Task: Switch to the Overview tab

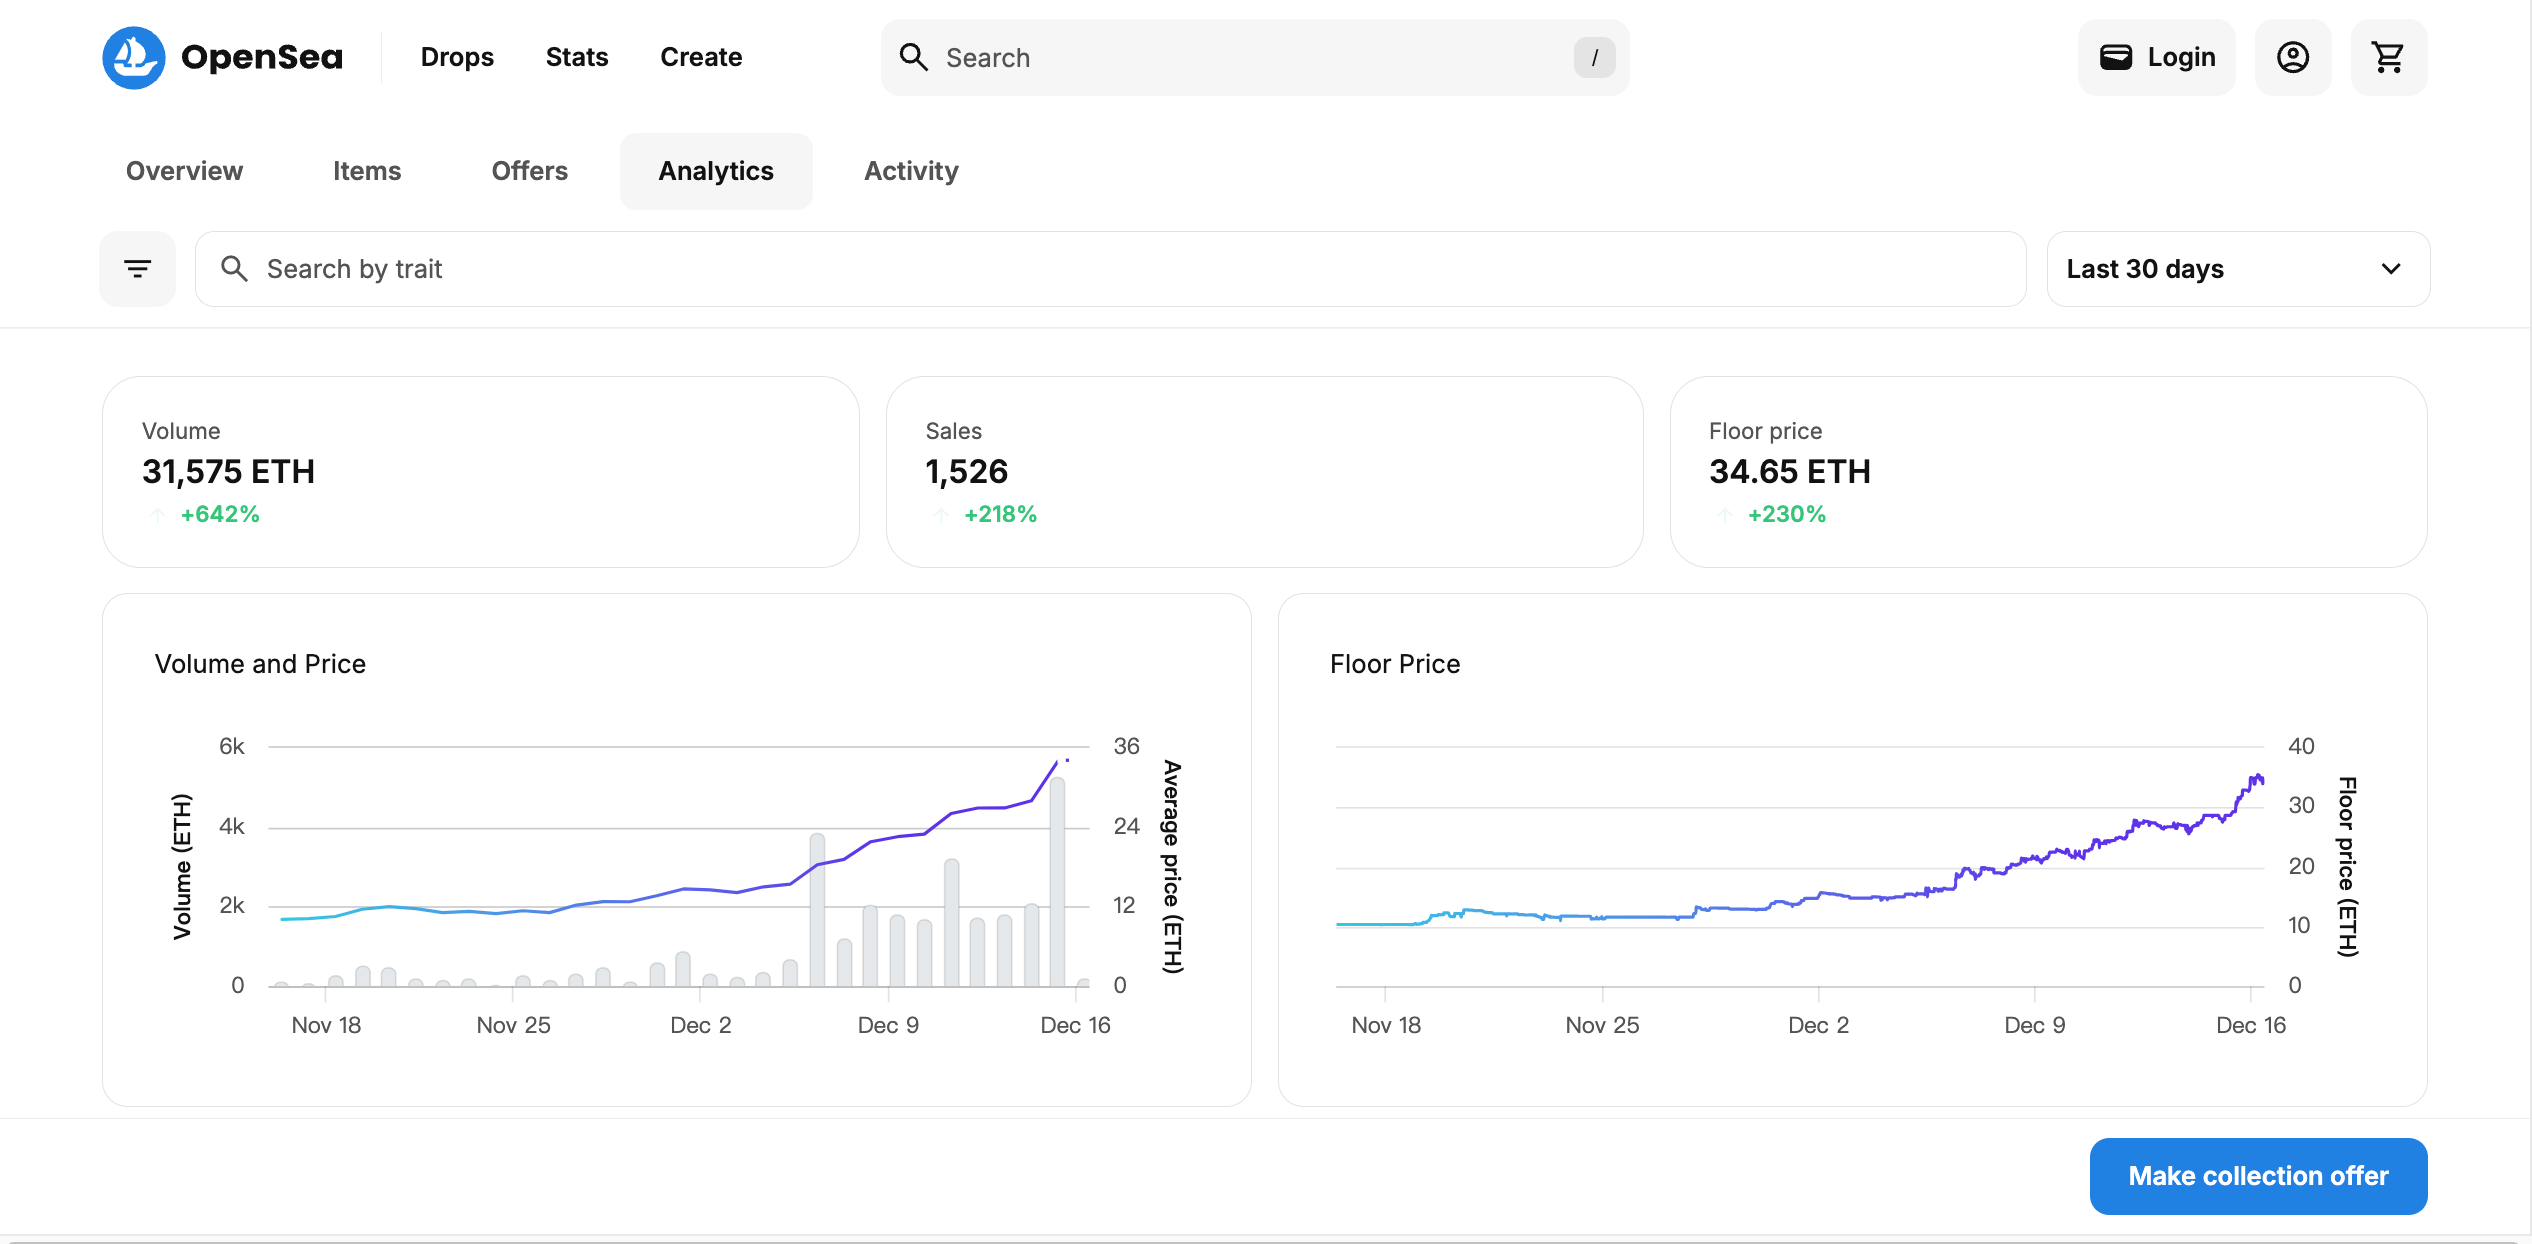Action: (184, 171)
